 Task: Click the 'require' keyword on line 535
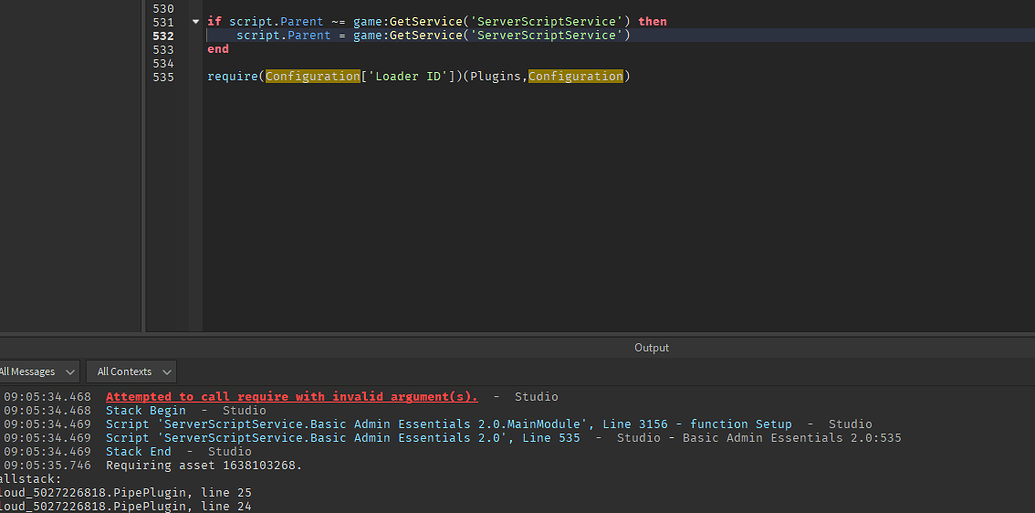click(232, 77)
